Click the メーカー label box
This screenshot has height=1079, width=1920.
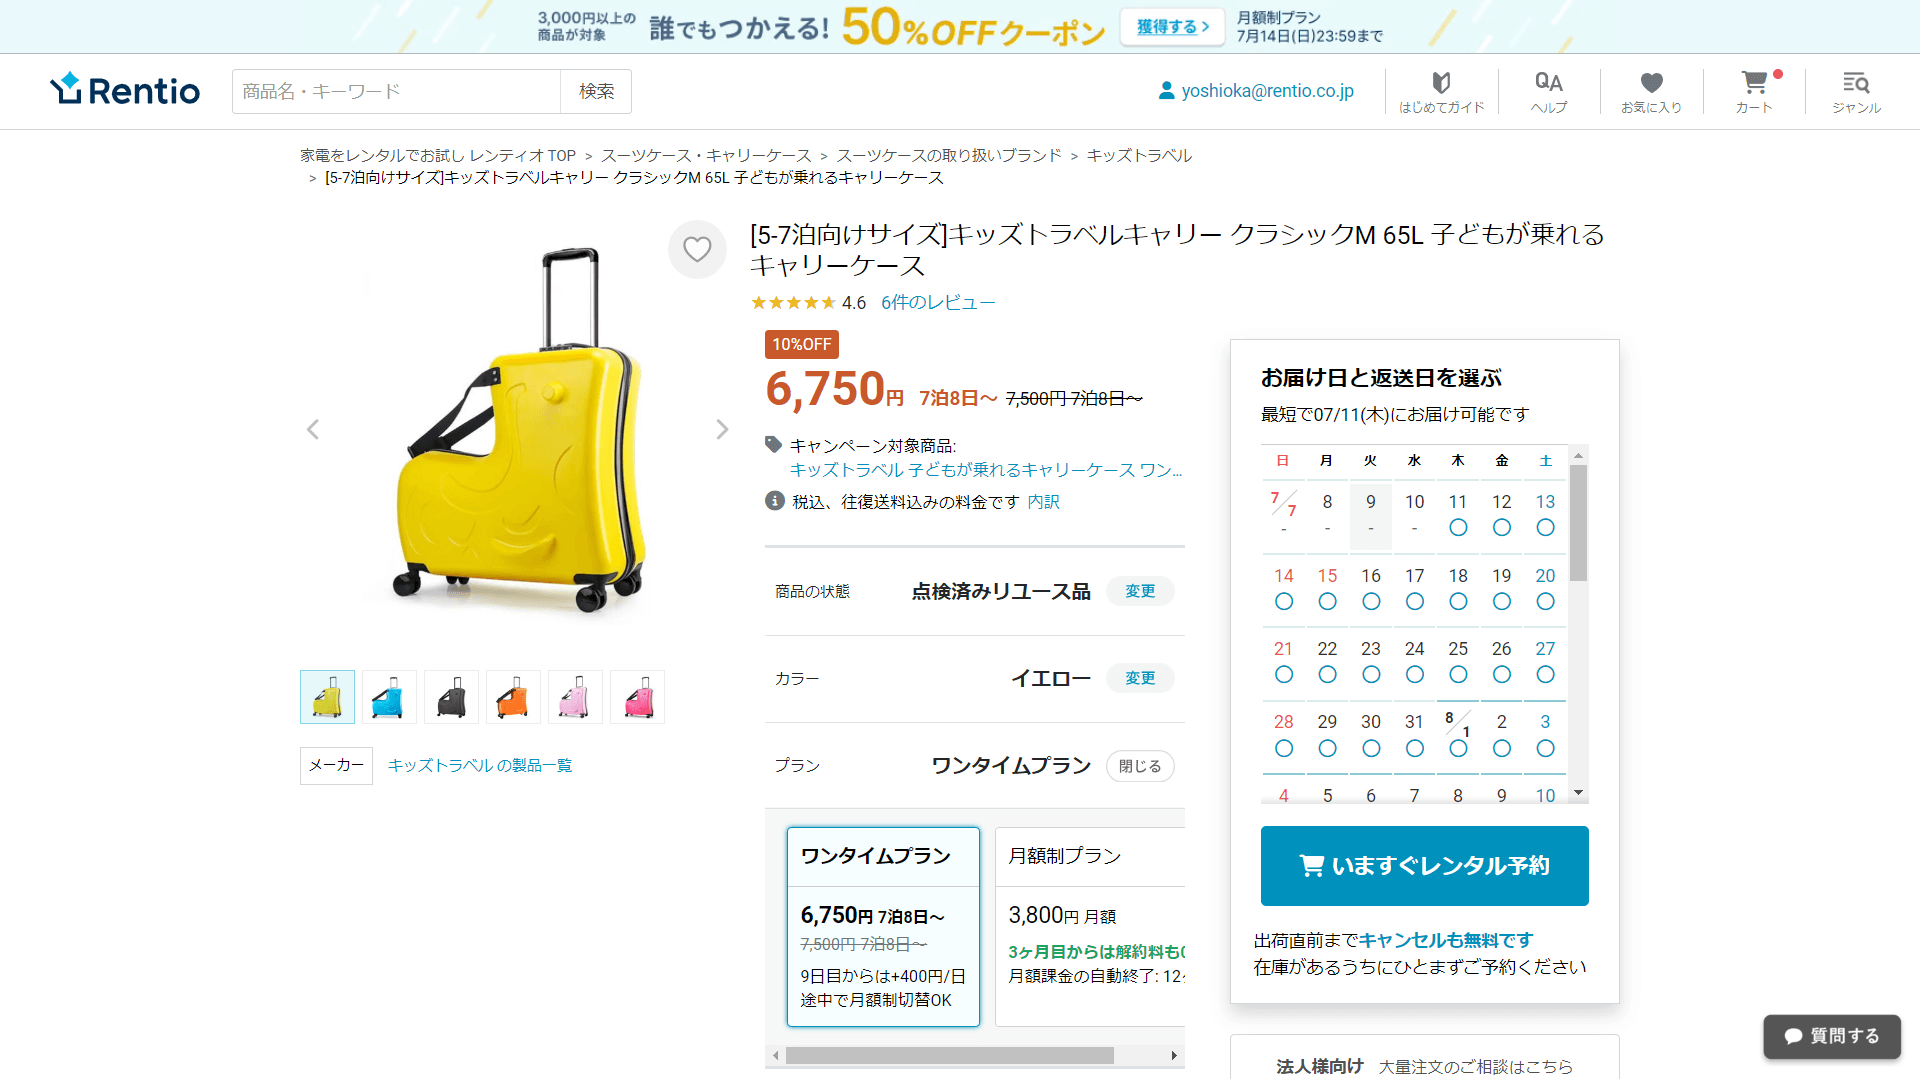(x=336, y=765)
